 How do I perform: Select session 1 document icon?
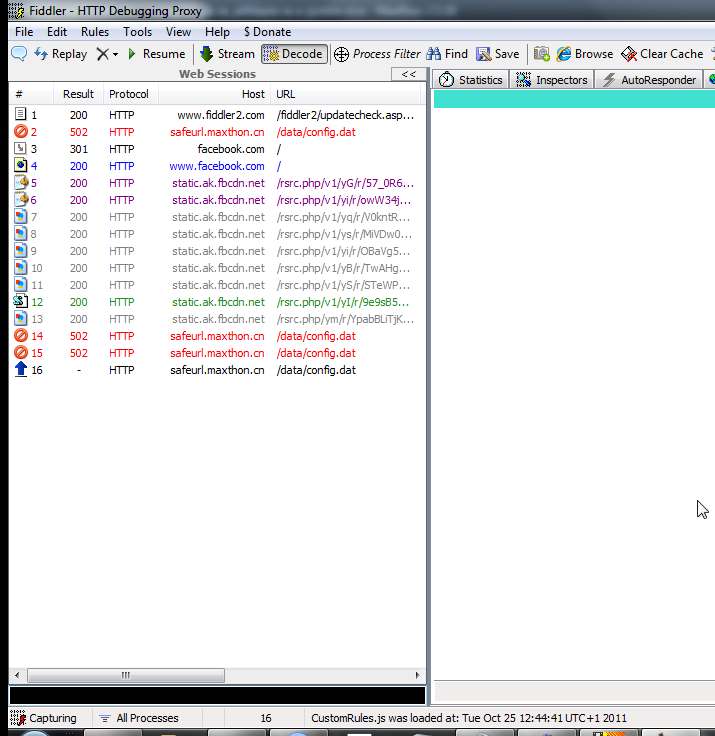pyautogui.click(x=20, y=114)
